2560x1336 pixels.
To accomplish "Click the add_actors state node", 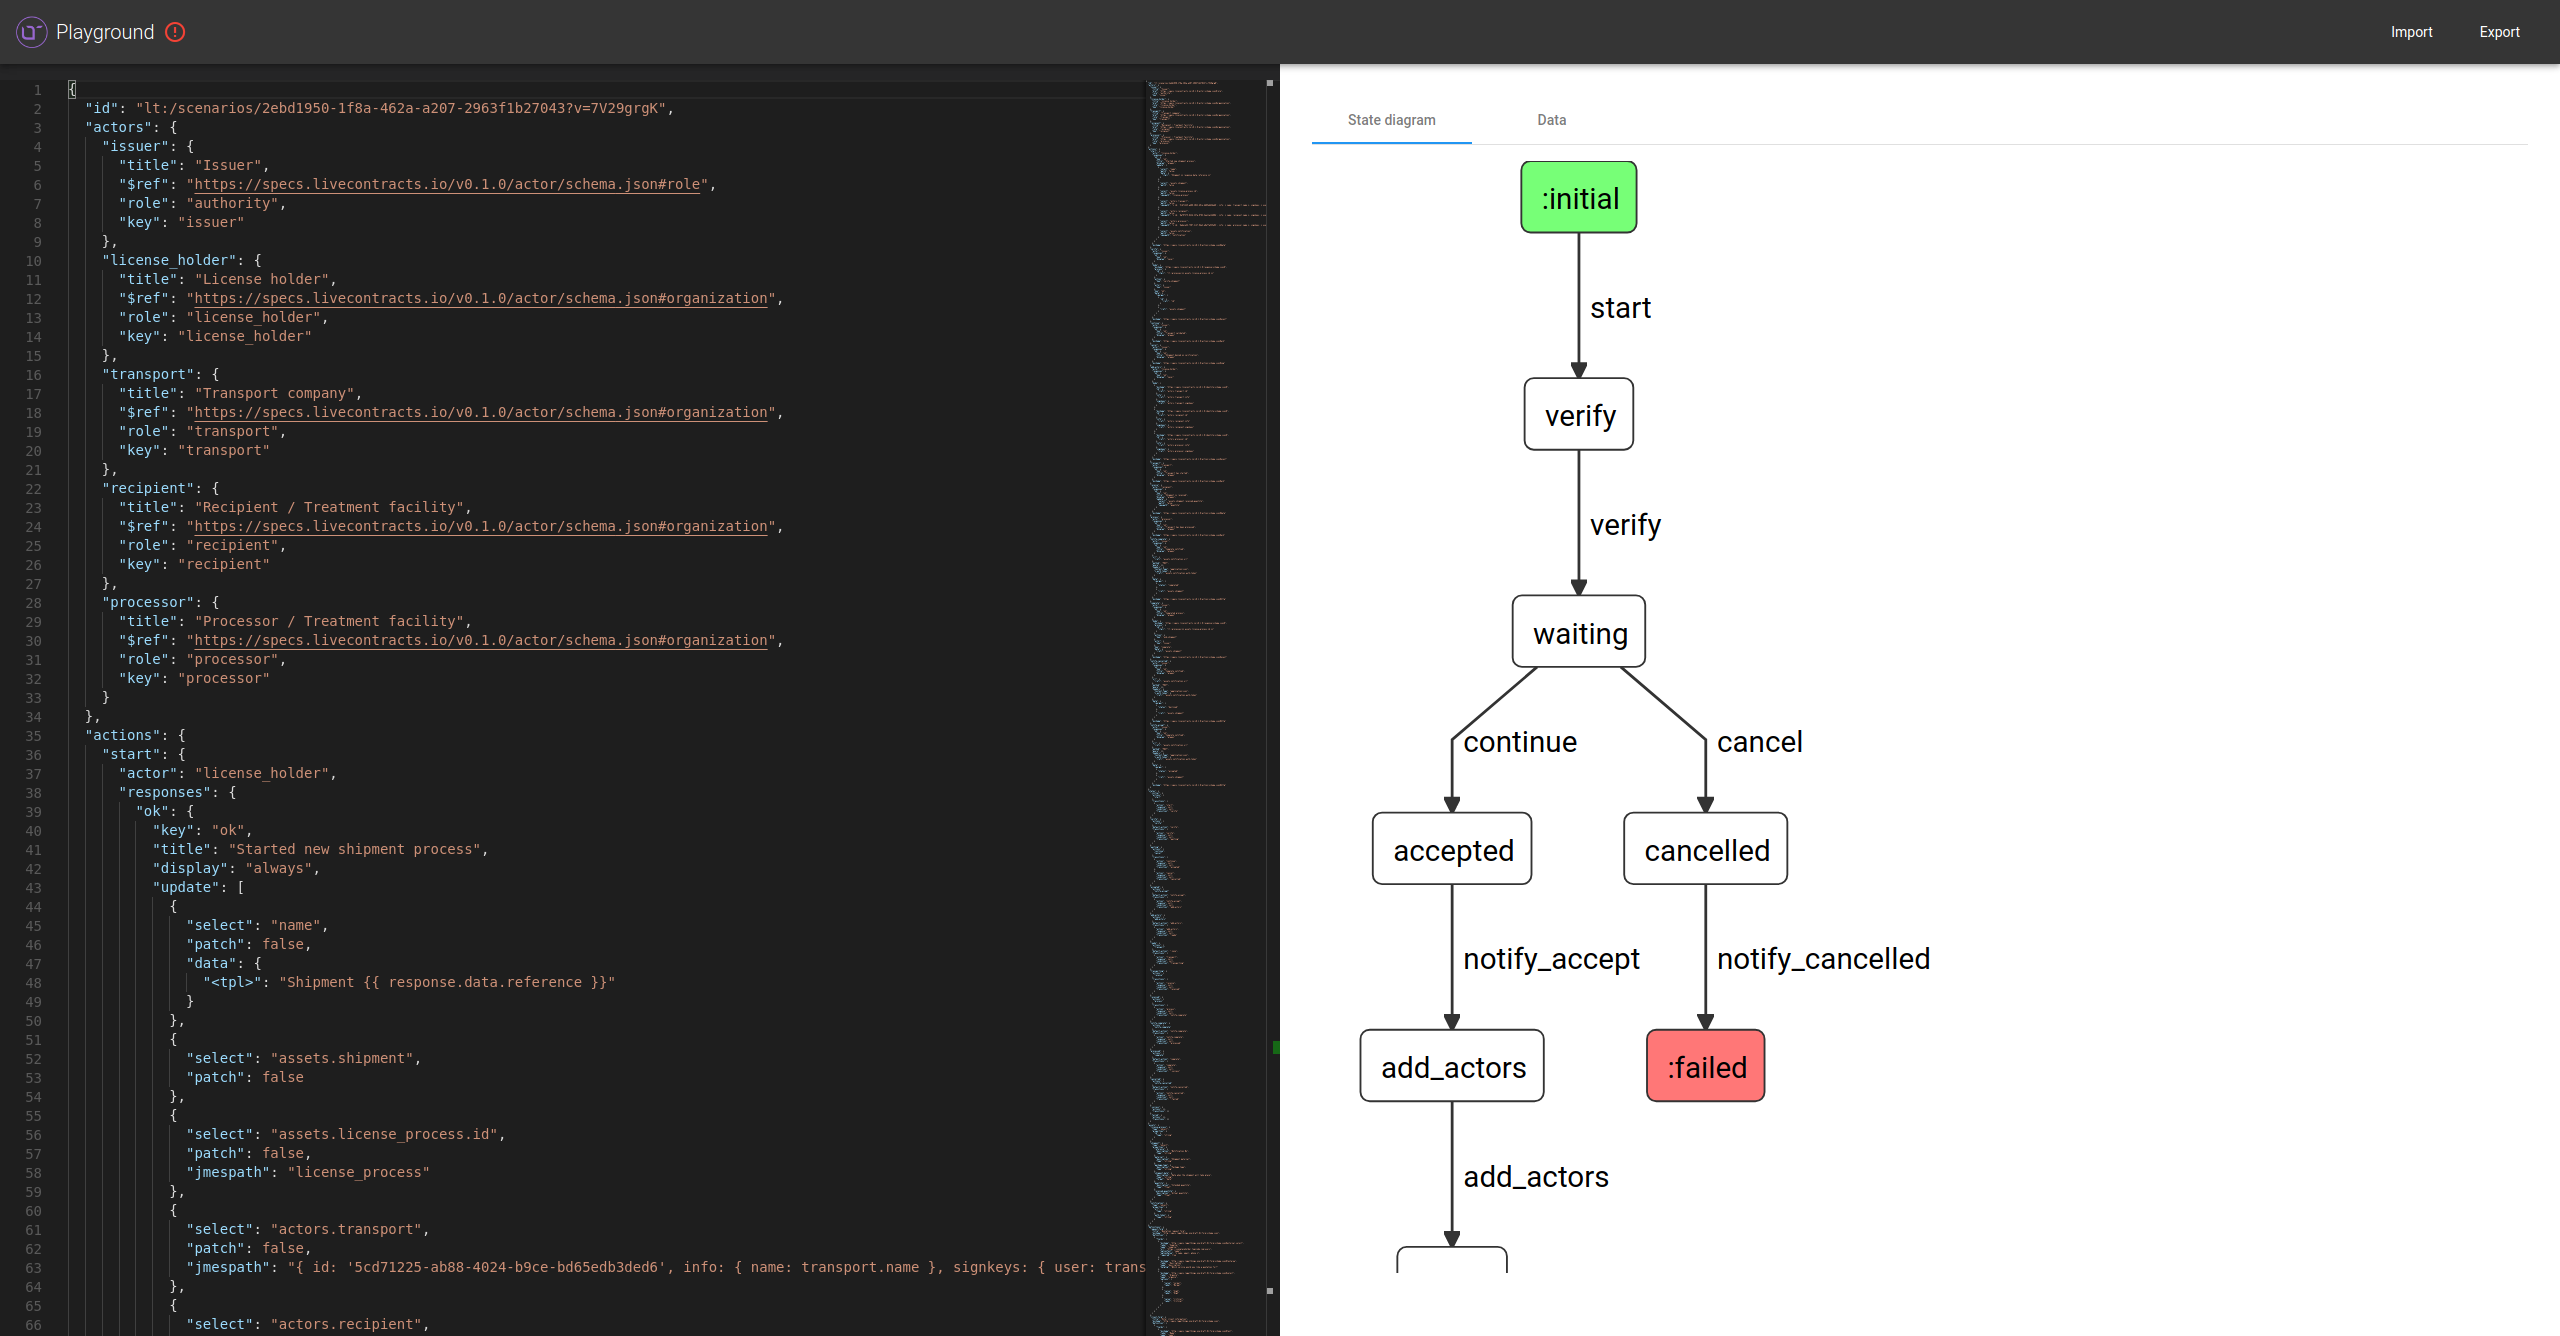I will click(1451, 1066).
